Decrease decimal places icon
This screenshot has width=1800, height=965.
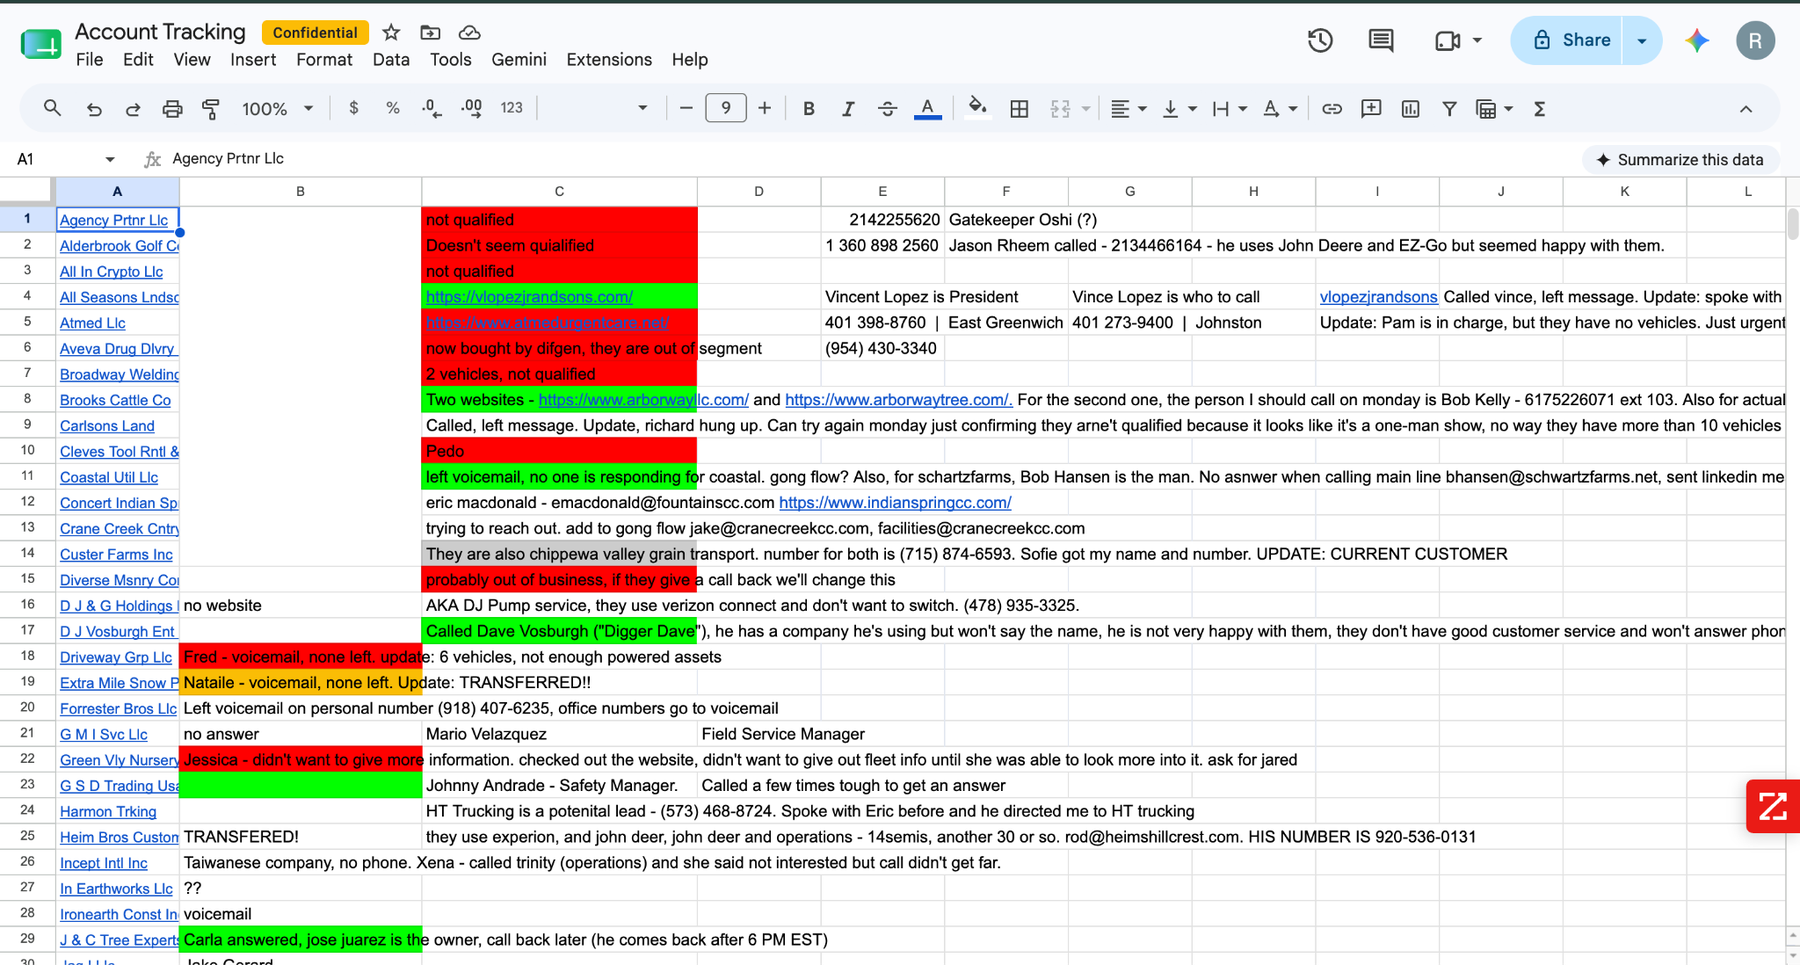point(432,108)
